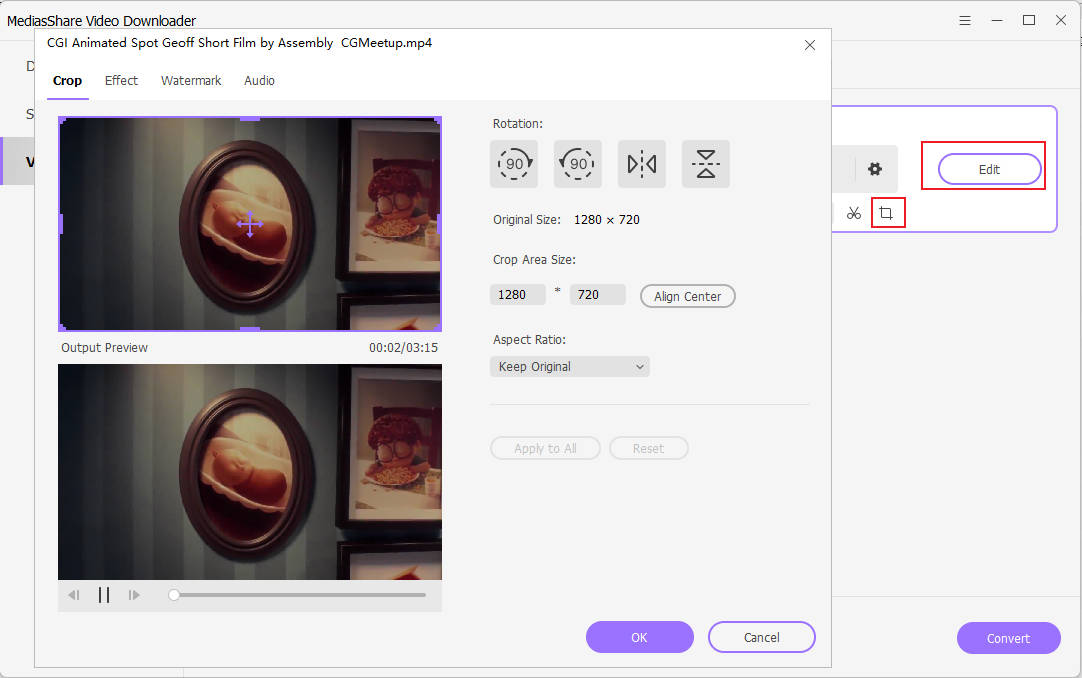The height and width of the screenshot is (678, 1082).
Task: Flip video vertically
Action: [705, 164]
